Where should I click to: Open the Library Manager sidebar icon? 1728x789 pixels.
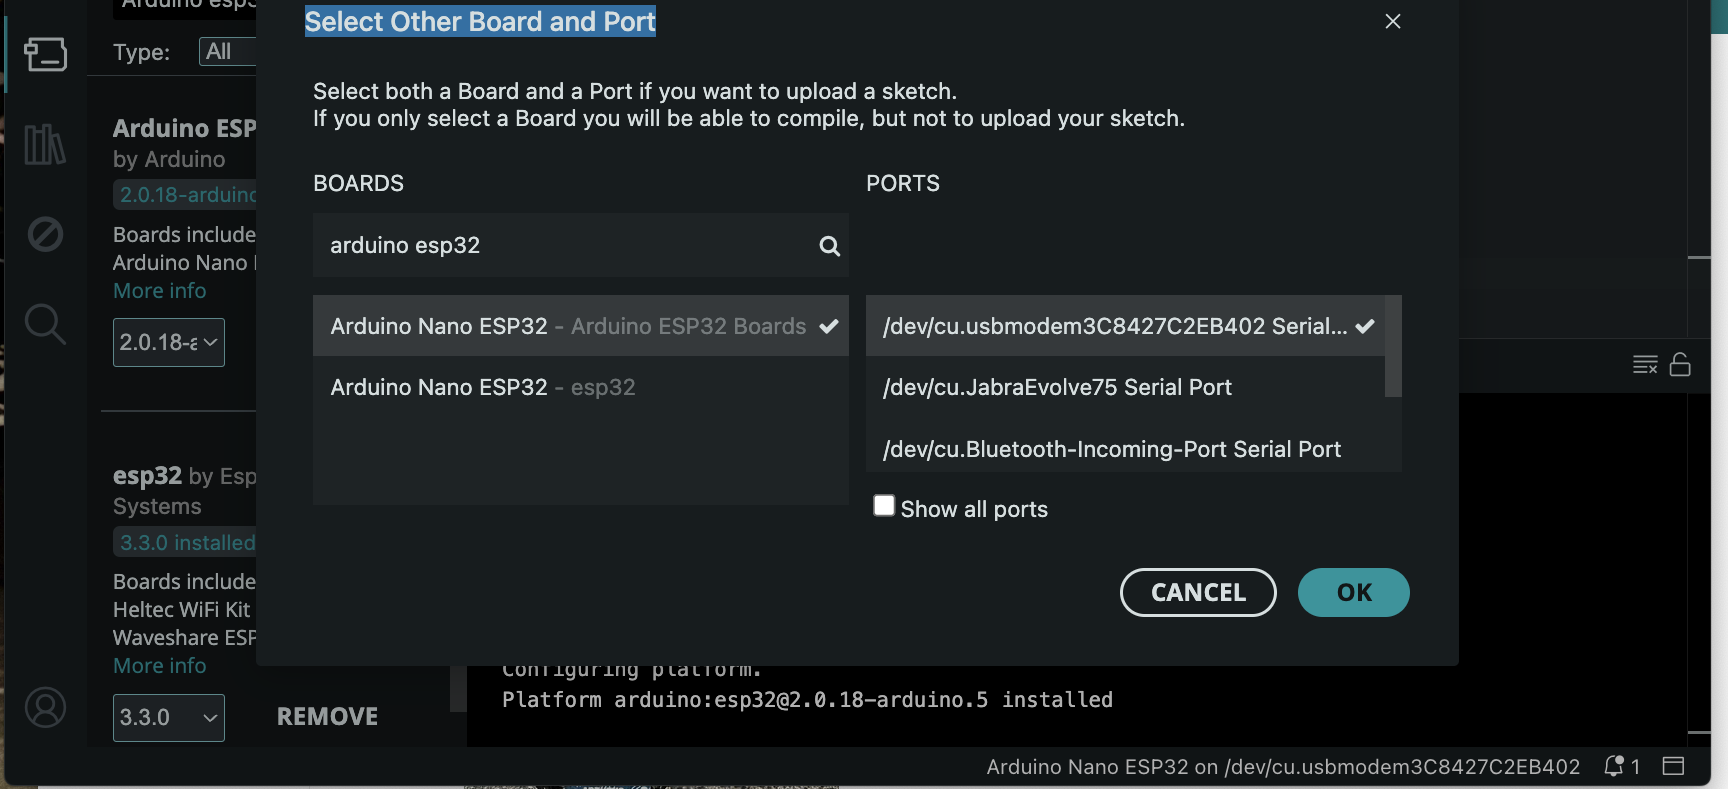[x=45, y=144]
